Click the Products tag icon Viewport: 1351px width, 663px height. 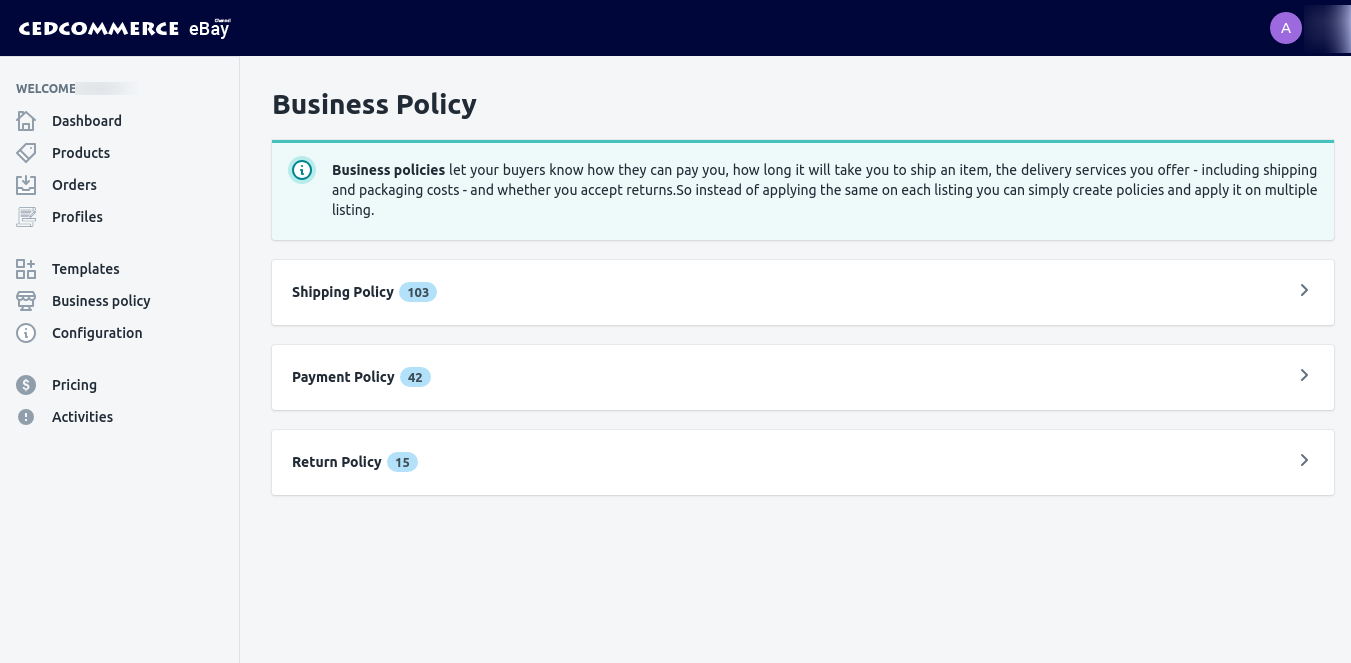tap(26, 153)
